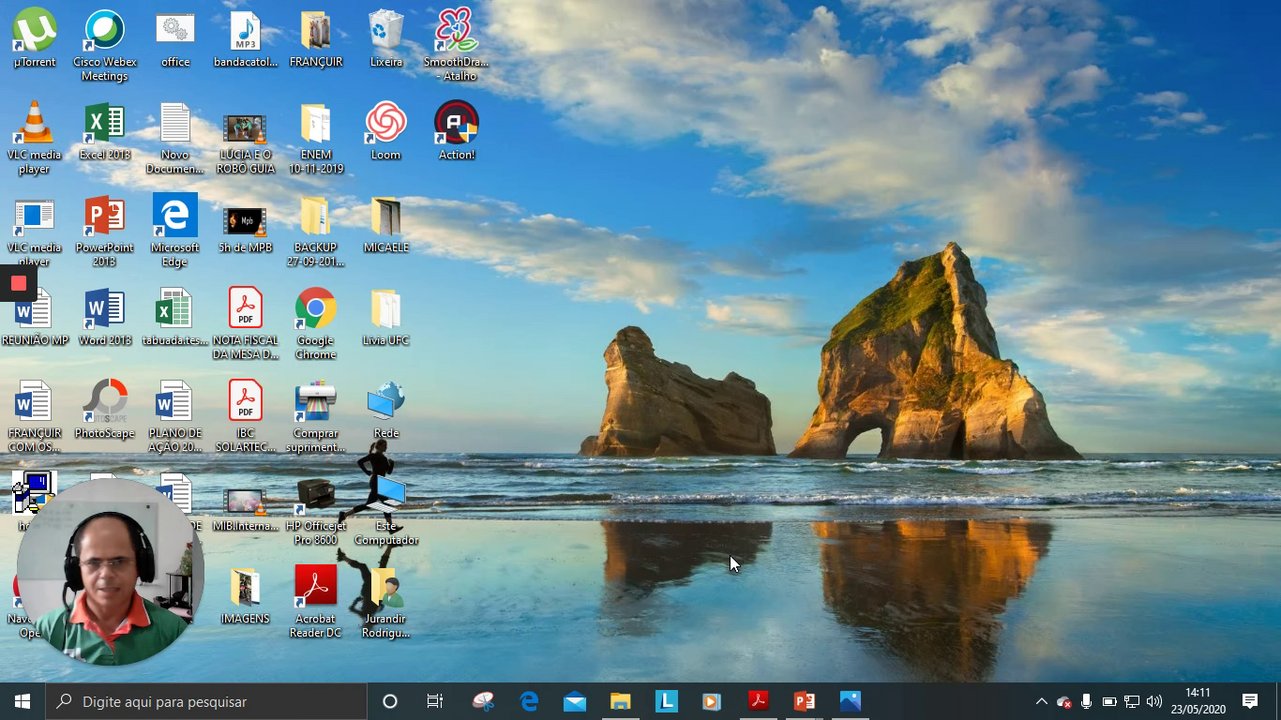
Task: Open PowerPoint 2013 desktop shortcut
Action: coord(105,231)
